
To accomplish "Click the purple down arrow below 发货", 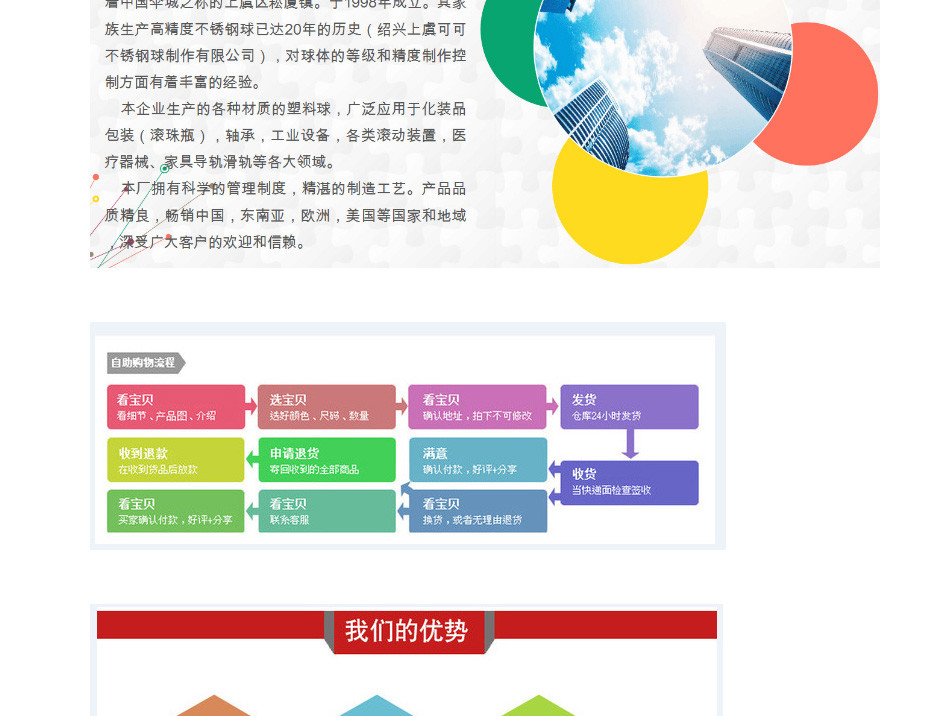I will pos(630,444).
